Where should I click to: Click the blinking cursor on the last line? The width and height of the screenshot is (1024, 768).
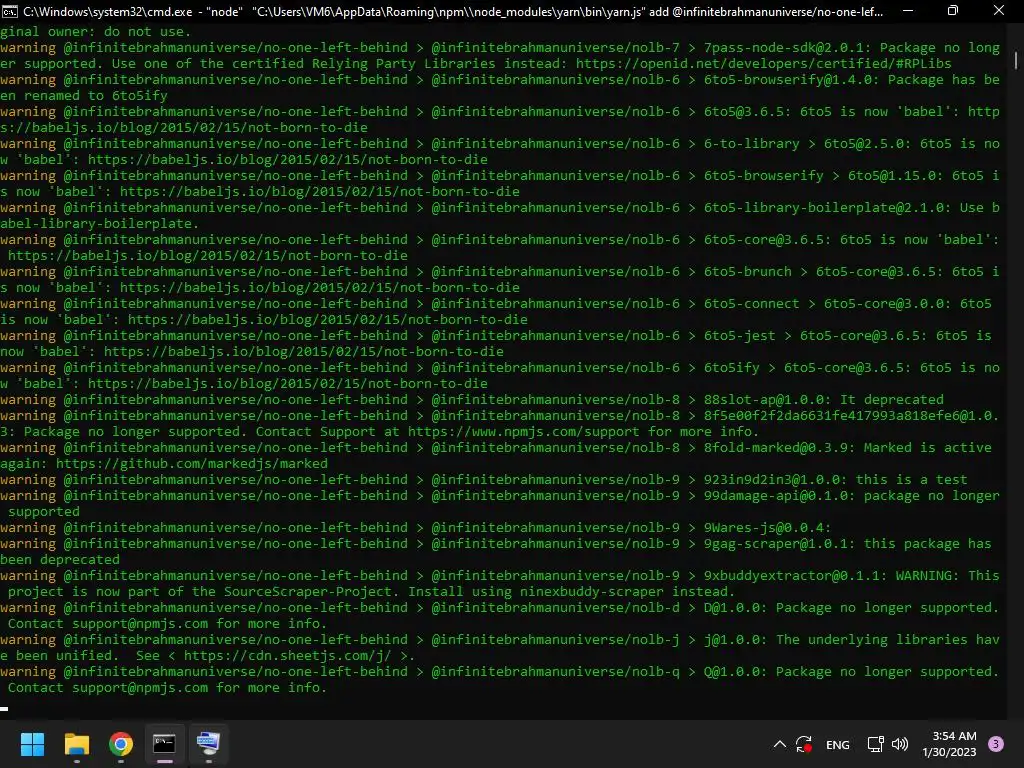tap(4, 709)
